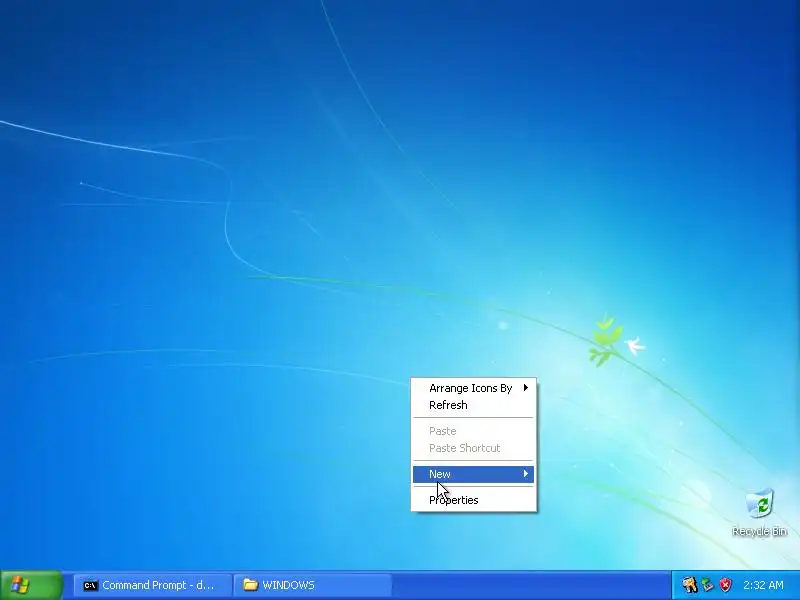Open the Recycle Bin desktop icon
The width and height of the screenshot is (800, 600).
click(x=760, y=512)
